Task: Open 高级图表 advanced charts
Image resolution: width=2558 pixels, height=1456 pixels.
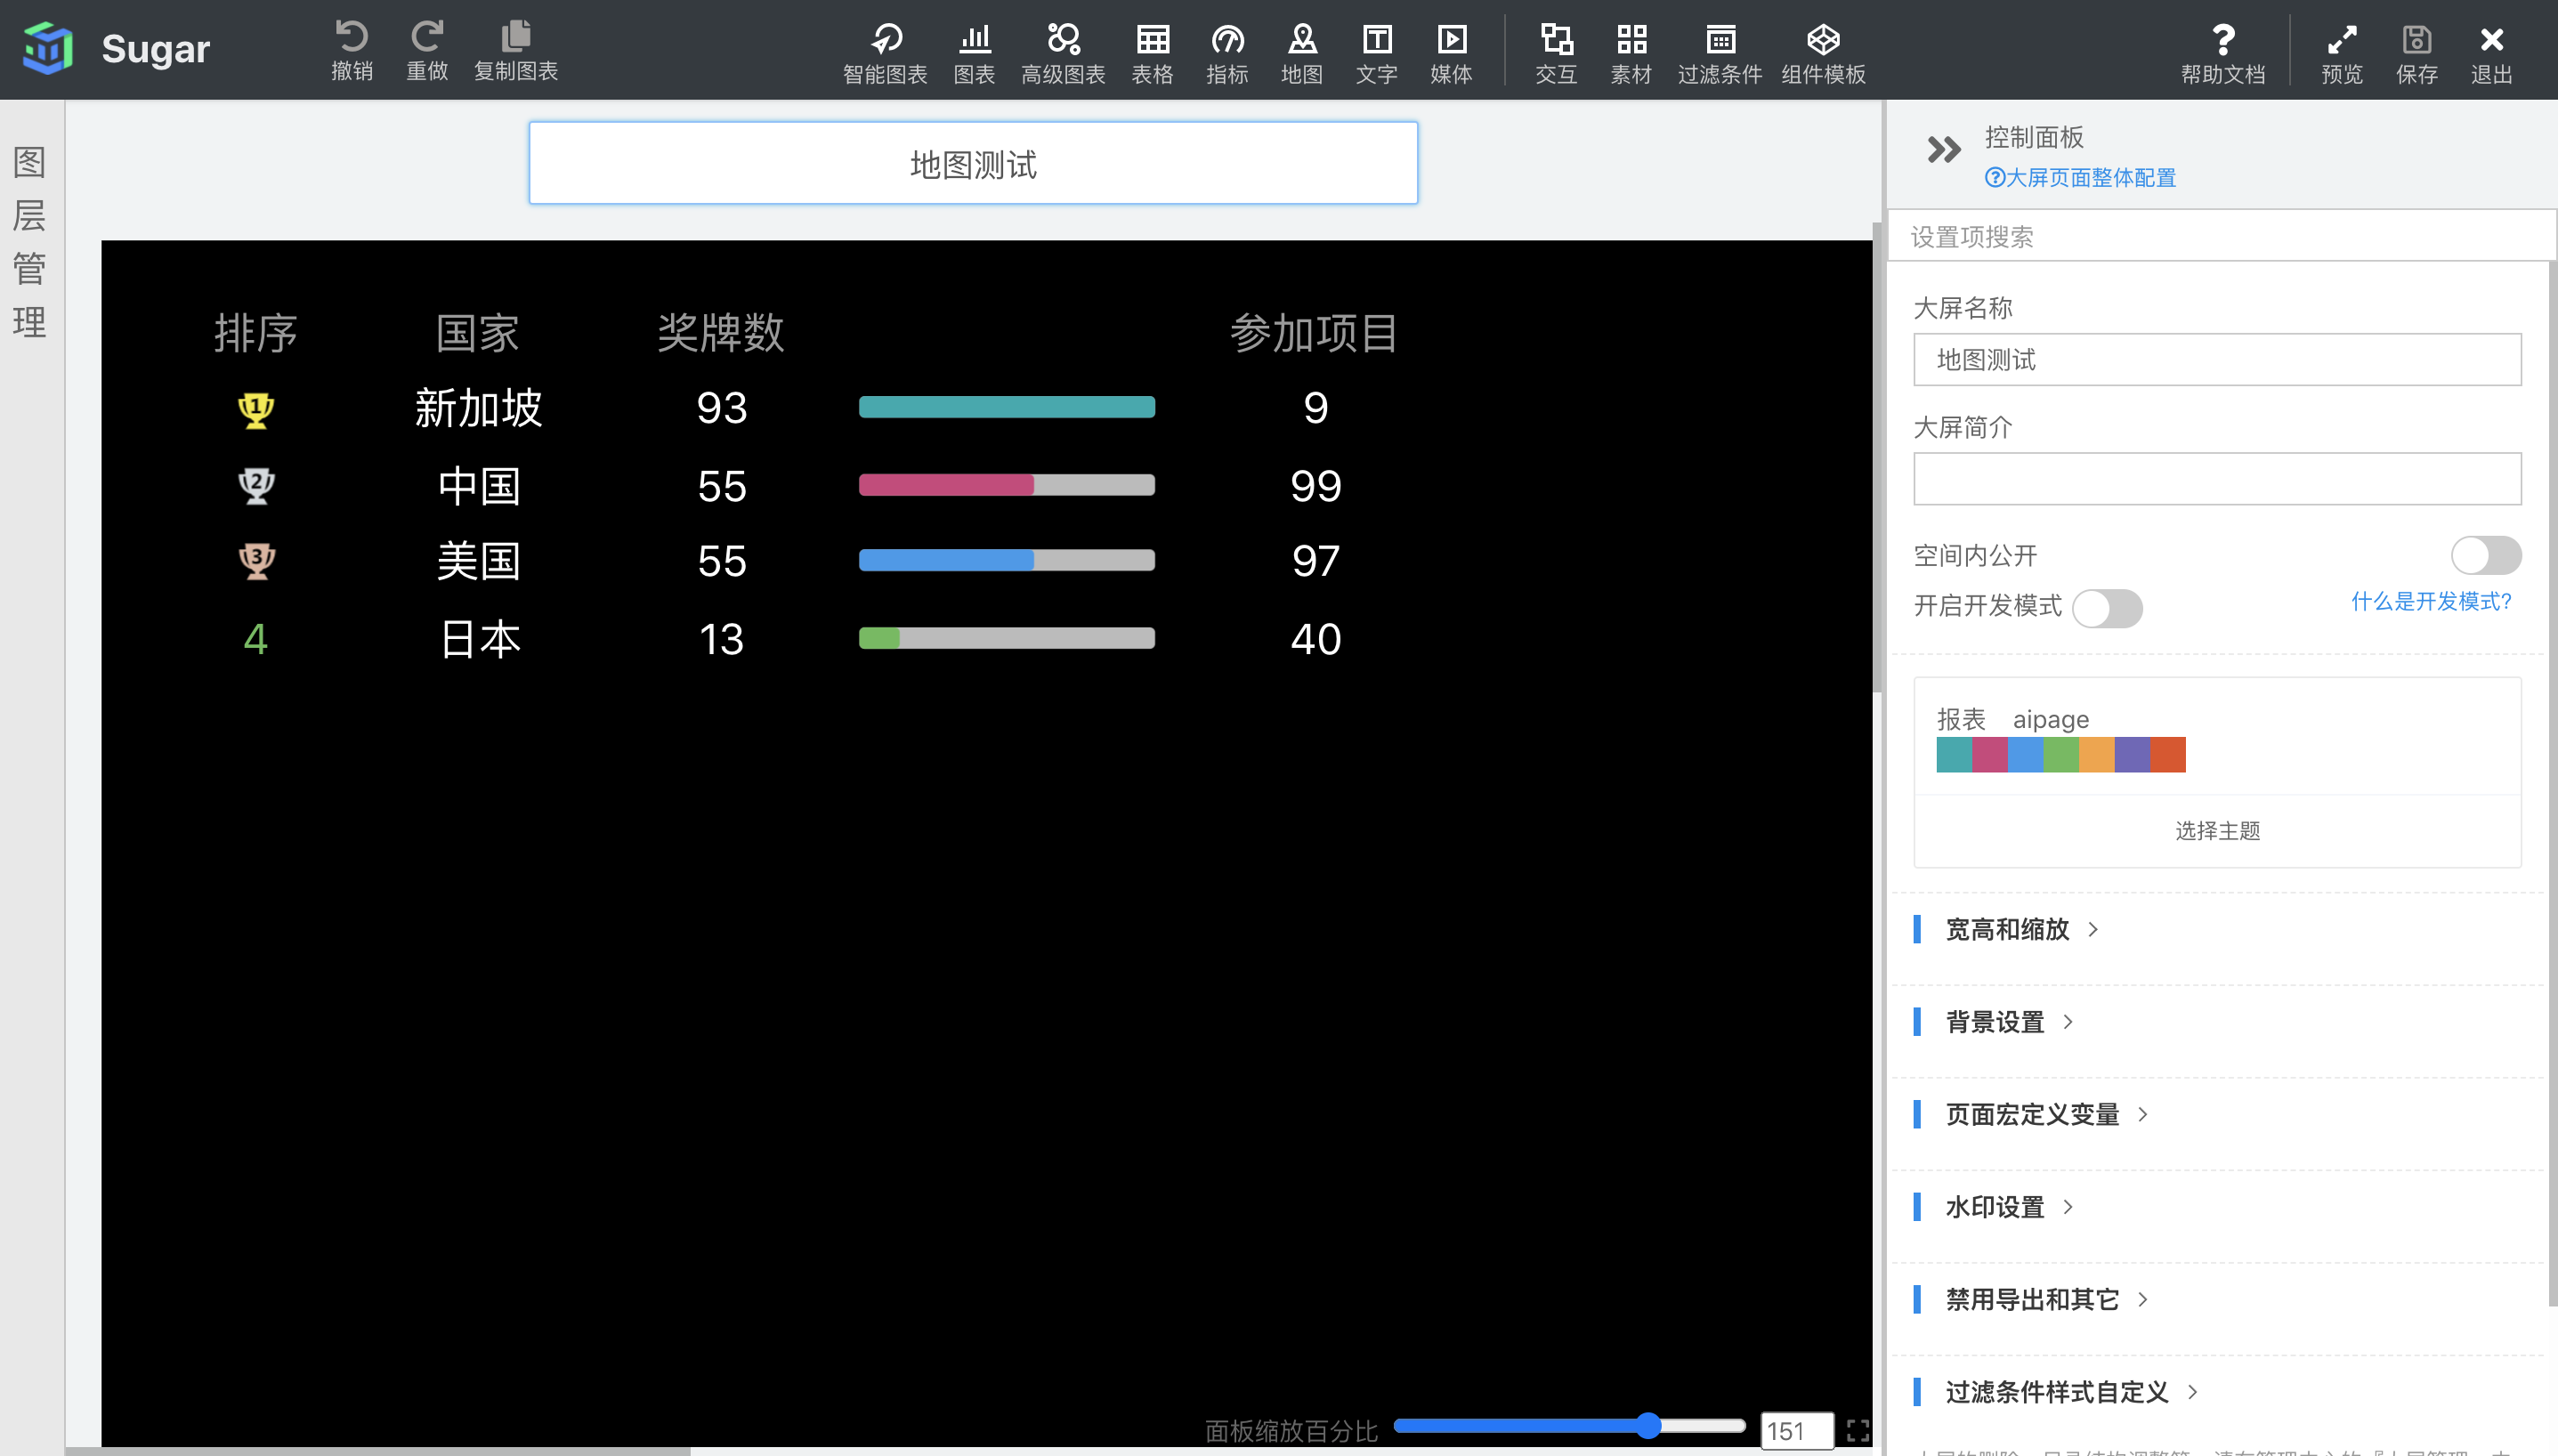Action: [x=1063, y=53]
